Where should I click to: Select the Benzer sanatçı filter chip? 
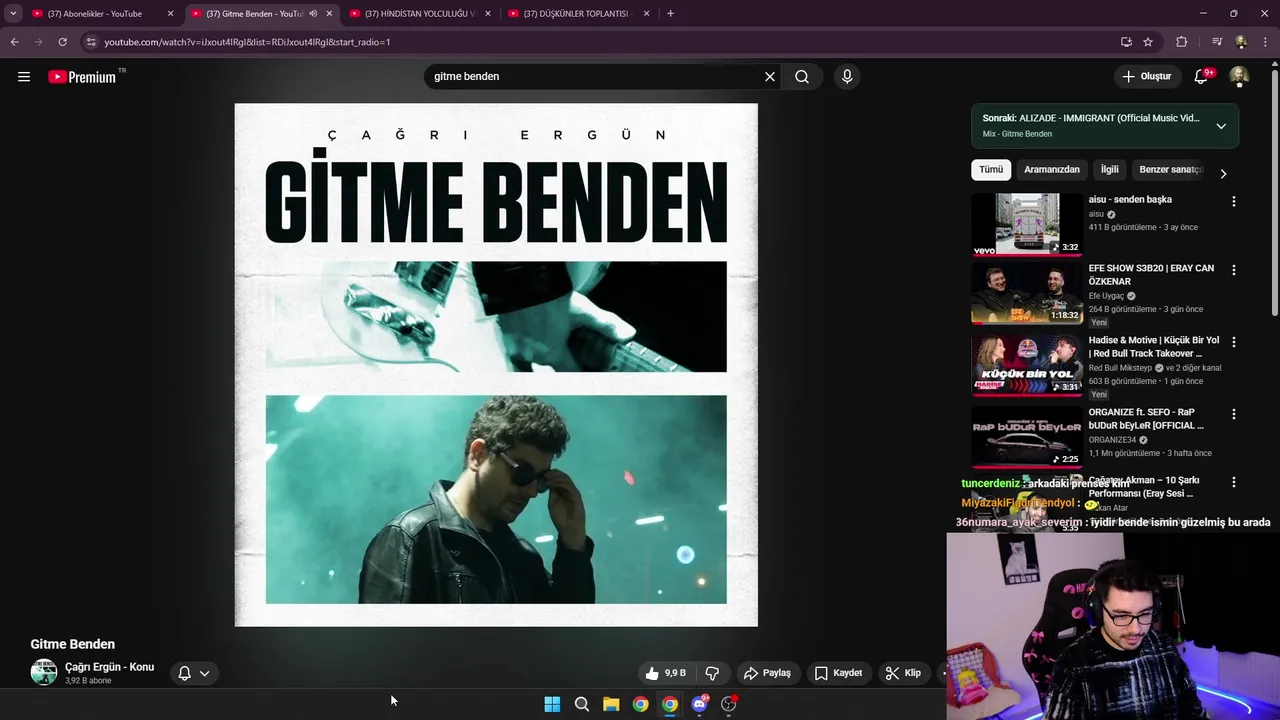[x=1170, y=170]
